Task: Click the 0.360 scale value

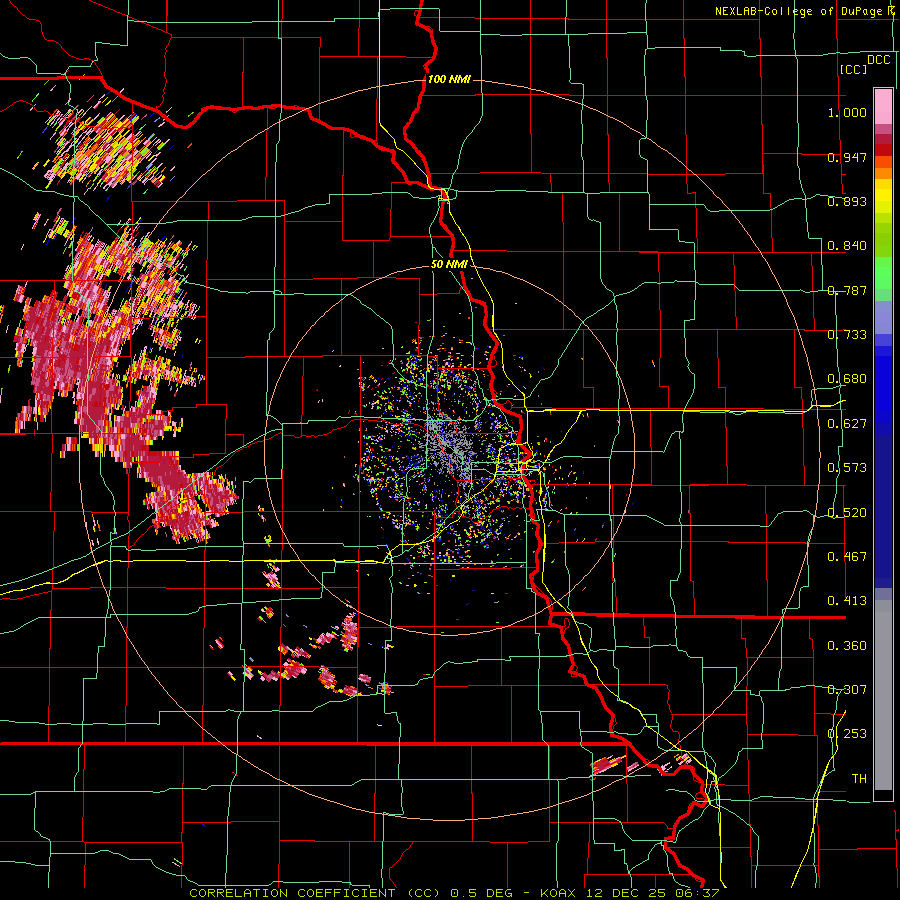Action: [847, 645]
